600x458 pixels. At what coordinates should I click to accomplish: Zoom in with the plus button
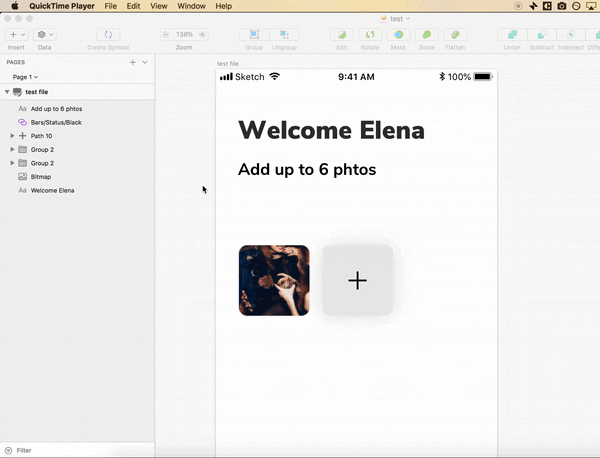(x=202, y=34)
